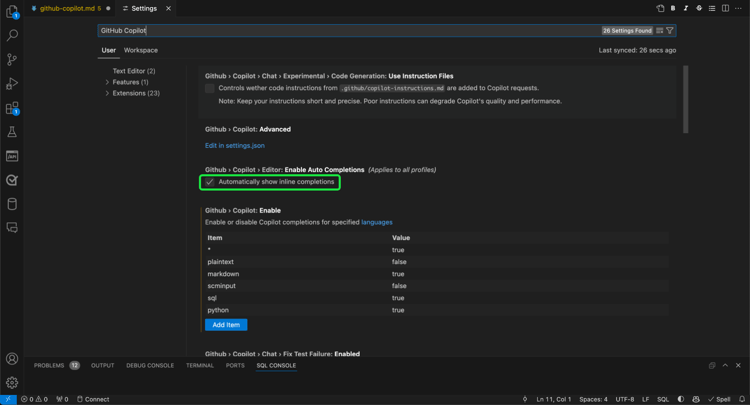
Task: Open the Testing flask icon
Action: coord(12,132)
